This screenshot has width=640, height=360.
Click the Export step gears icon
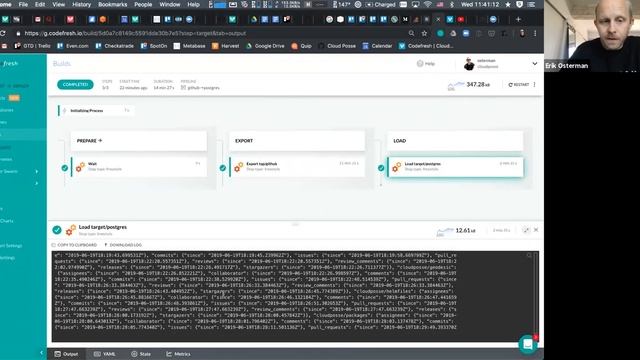click(x=238, y=167)
